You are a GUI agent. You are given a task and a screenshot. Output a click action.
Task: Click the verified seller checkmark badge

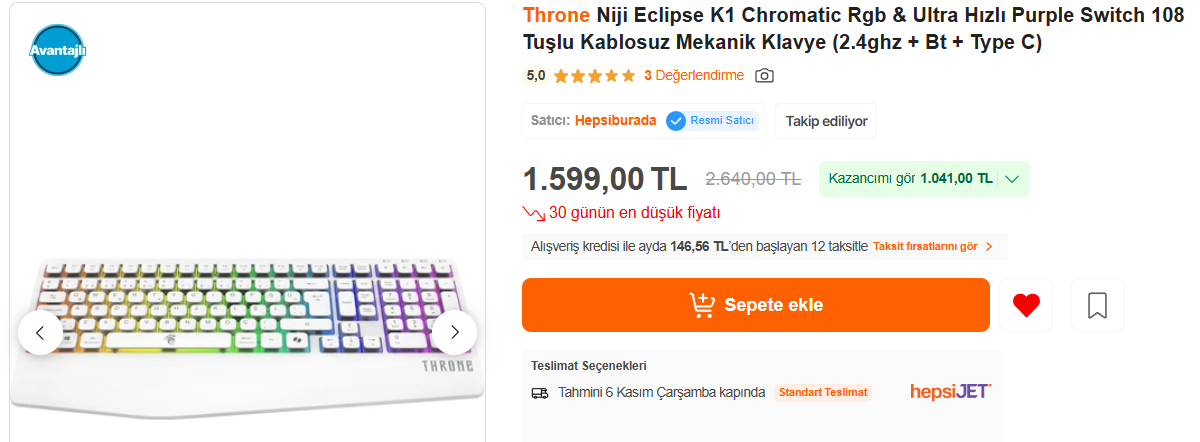coord(676,121)
